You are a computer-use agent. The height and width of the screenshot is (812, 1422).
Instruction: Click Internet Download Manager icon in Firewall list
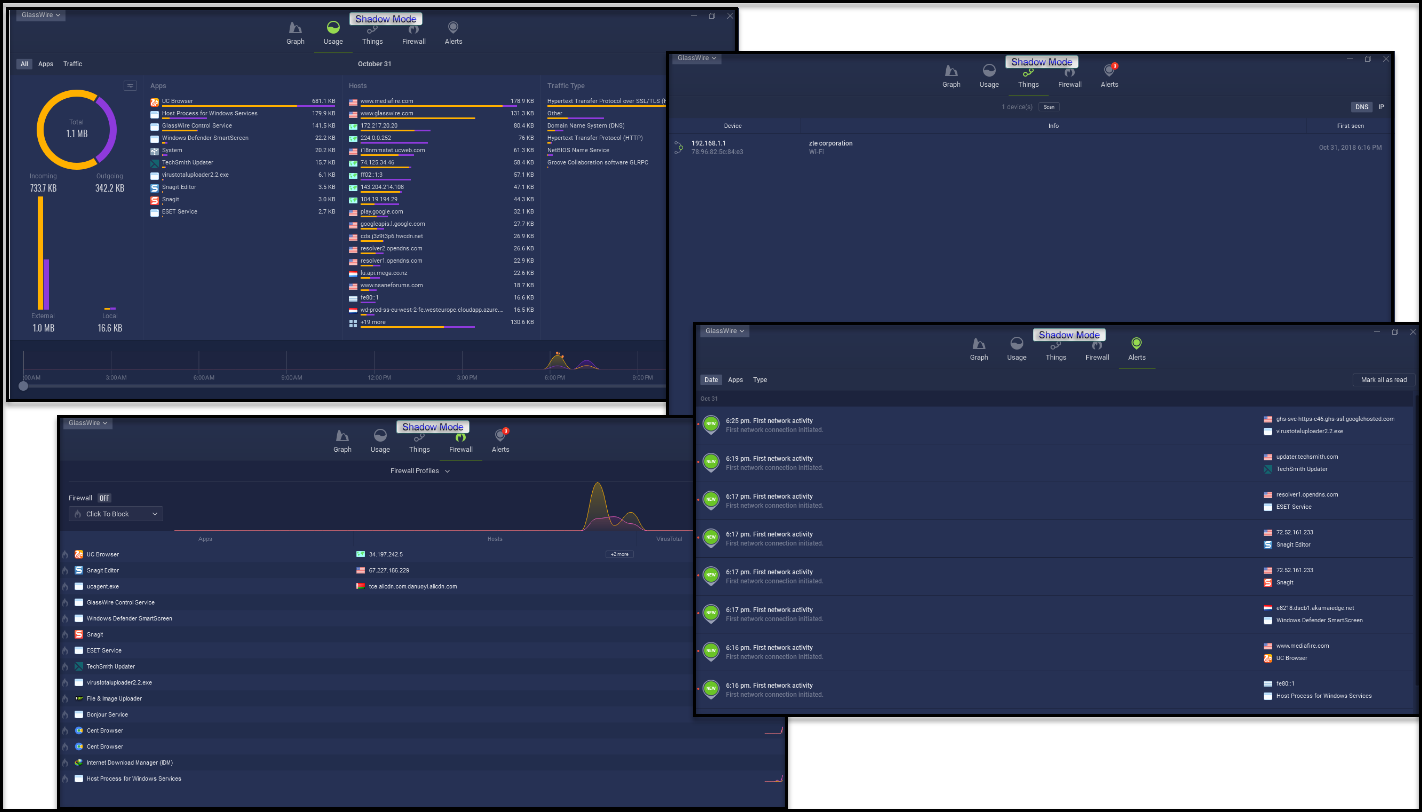pyautogui.click(x=78, y=762)
